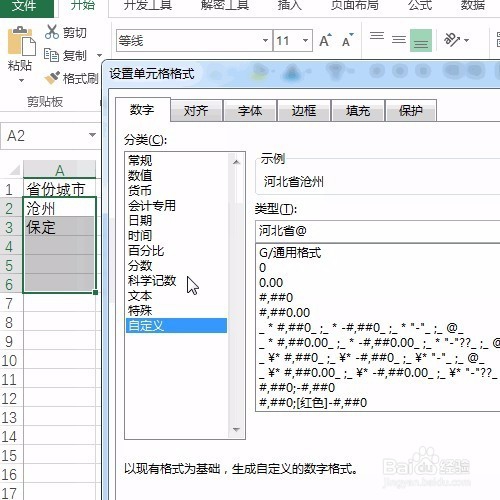Open the 保护 tab in dialog
The height and width of the screenshot is (500, 500).
pos(411,111)
